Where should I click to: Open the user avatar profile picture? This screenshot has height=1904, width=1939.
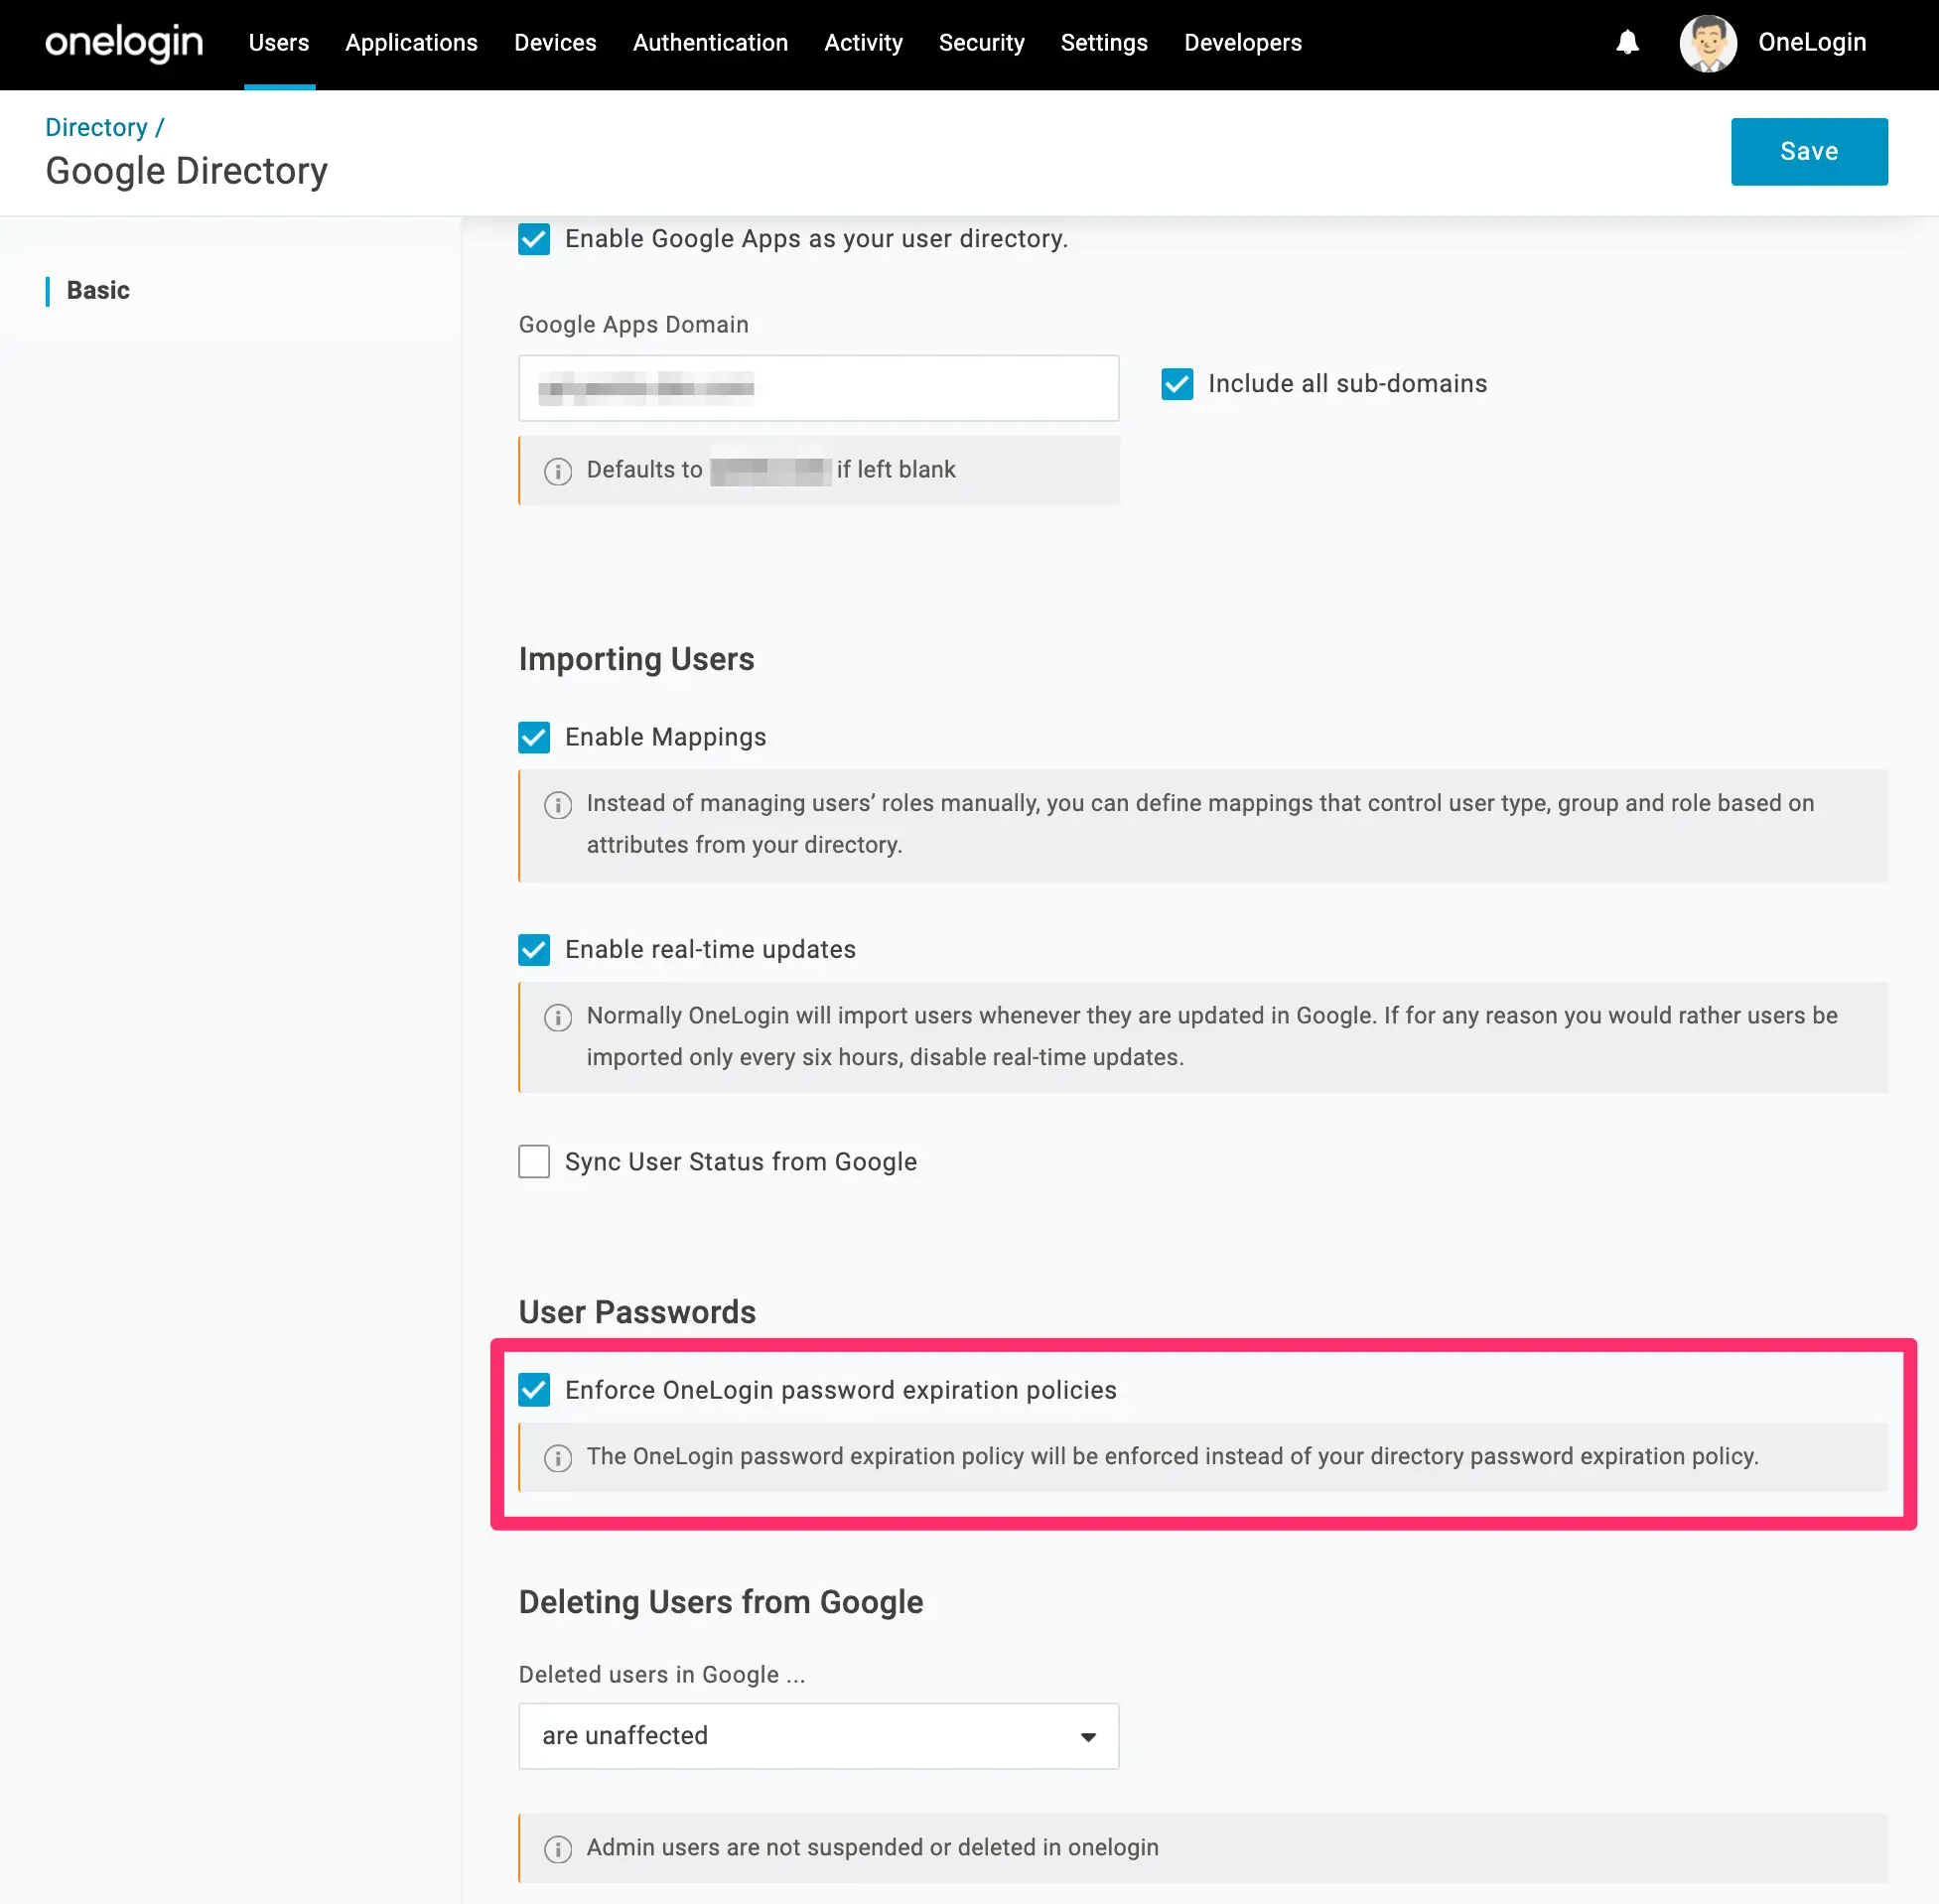1707,43
